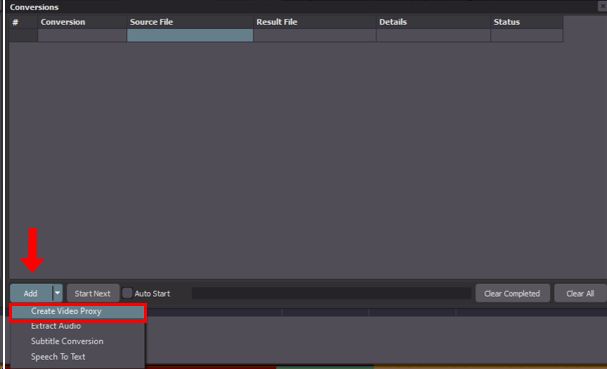The height and width of the screenshot is (369, 607).
Task: Click the Status column header
Action: coord(526,22)
